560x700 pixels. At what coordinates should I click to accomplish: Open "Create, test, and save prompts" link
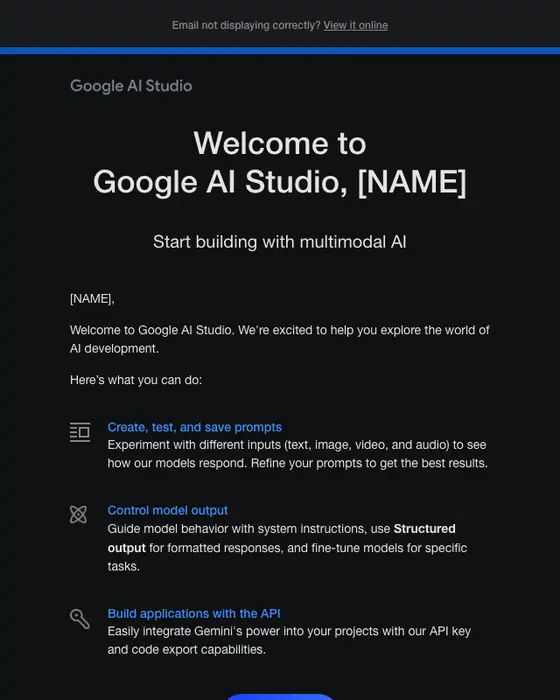(x=195, y=427)
